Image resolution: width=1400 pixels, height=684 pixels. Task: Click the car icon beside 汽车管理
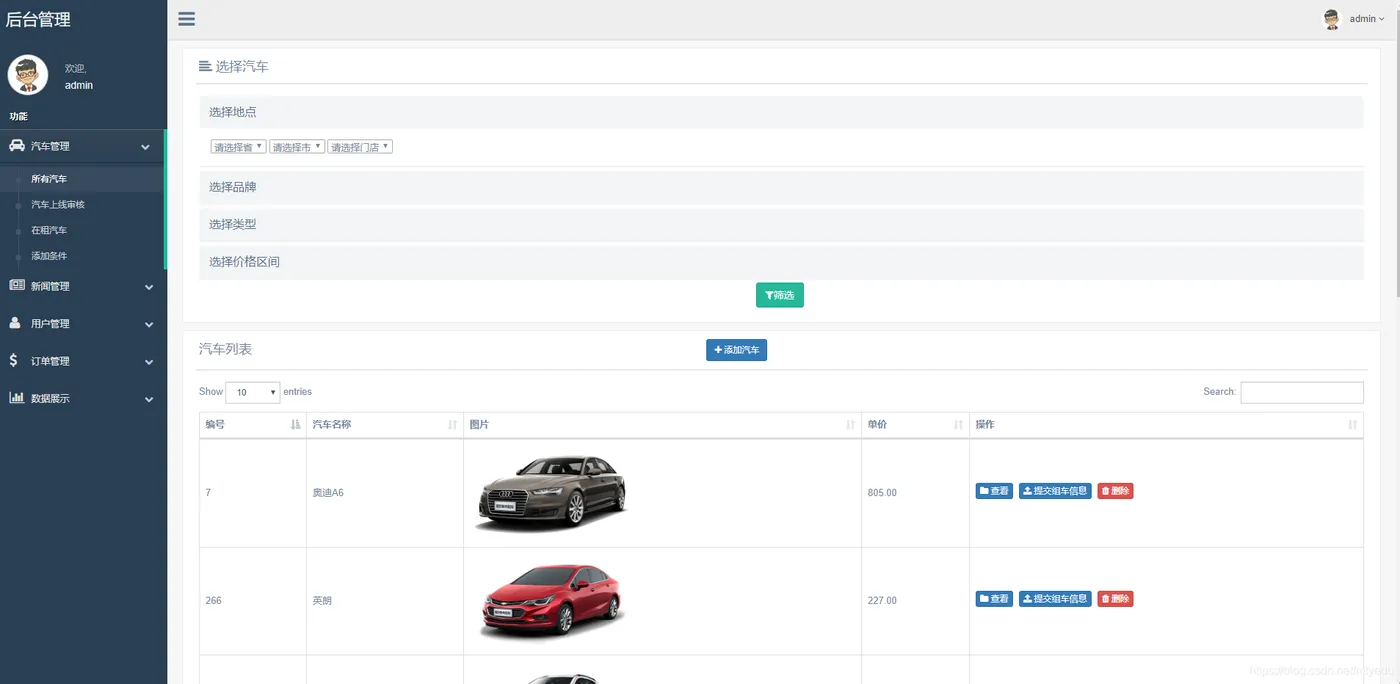pos(17,146)
